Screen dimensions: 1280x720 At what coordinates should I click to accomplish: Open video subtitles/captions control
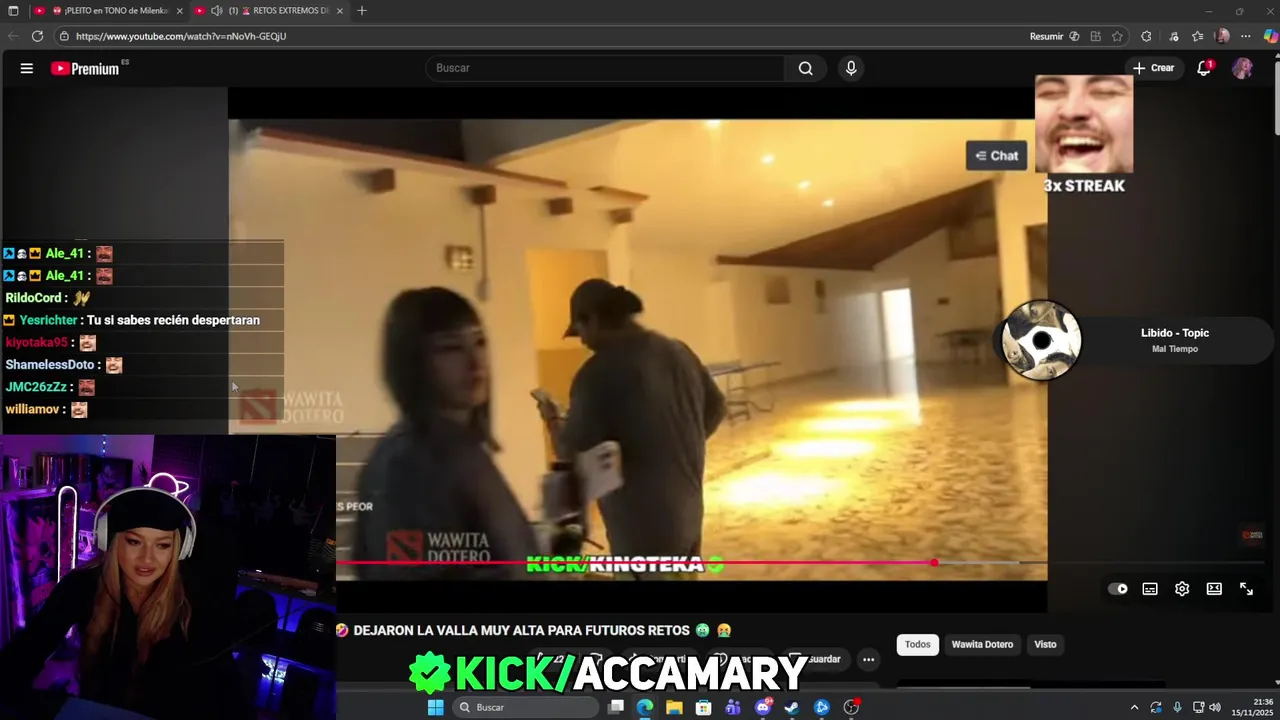(1150, 589)
